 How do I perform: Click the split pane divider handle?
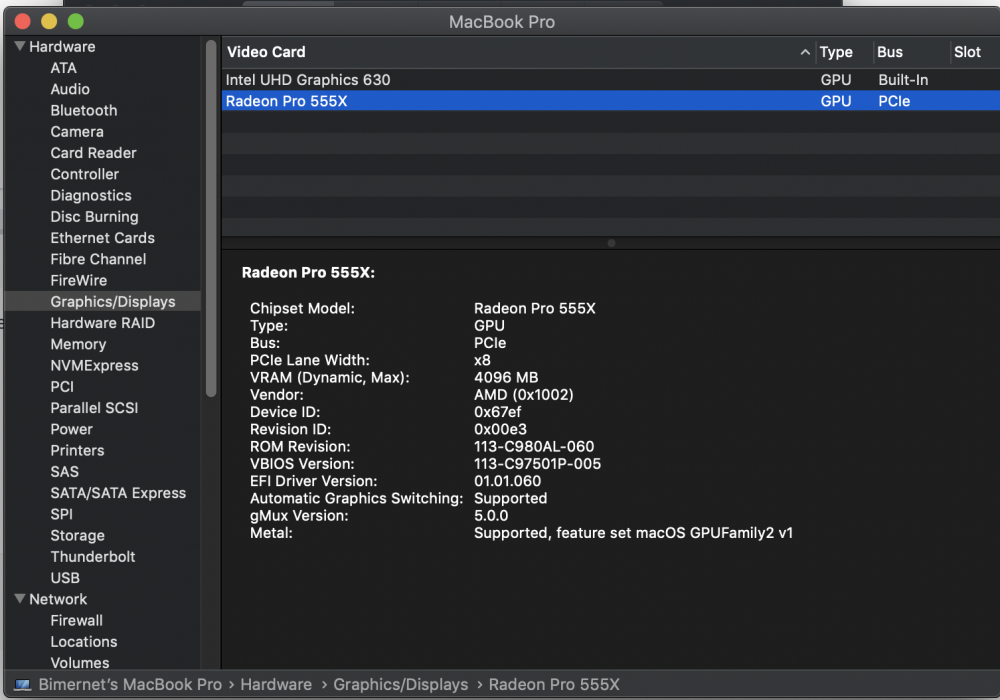tap(611, 243)
